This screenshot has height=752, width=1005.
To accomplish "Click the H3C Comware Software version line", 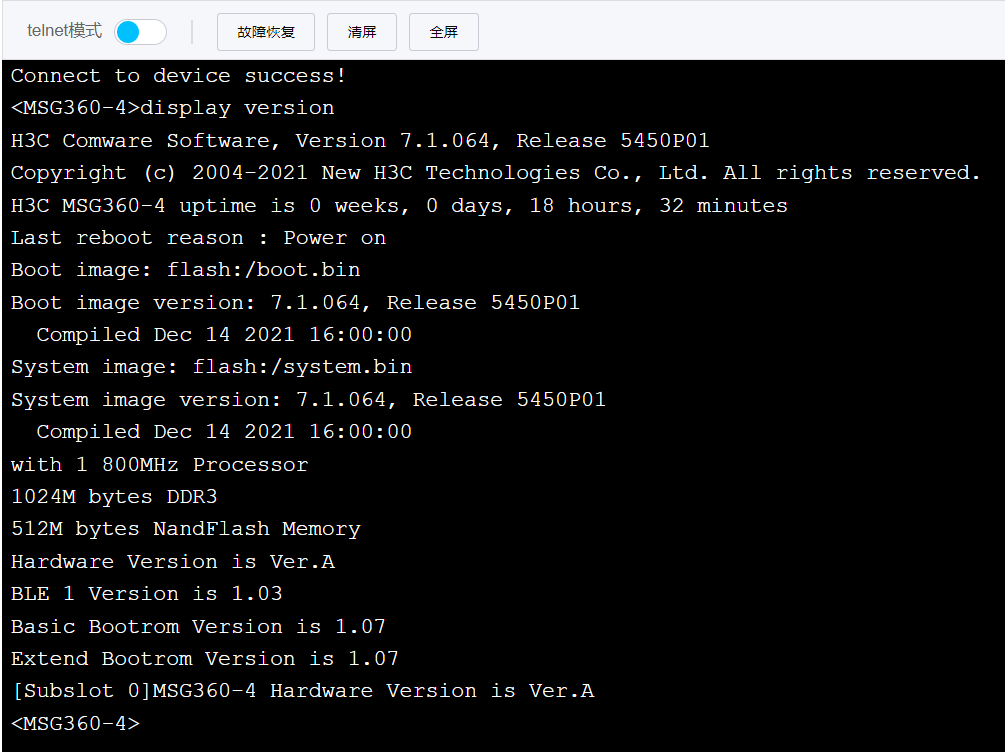I will pos(360,141).
